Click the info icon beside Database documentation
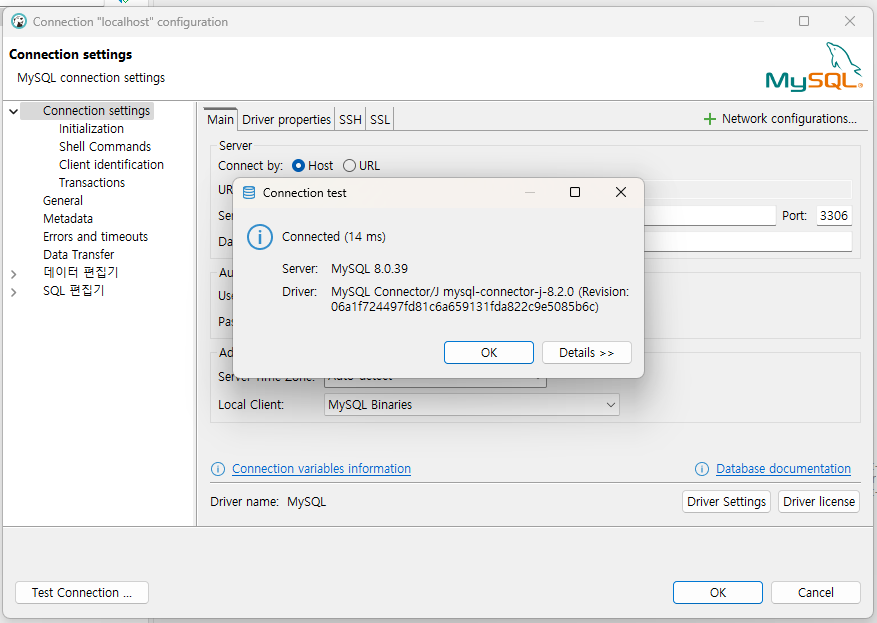The height and width of the screenshot is (623, 877). point(701,469)
